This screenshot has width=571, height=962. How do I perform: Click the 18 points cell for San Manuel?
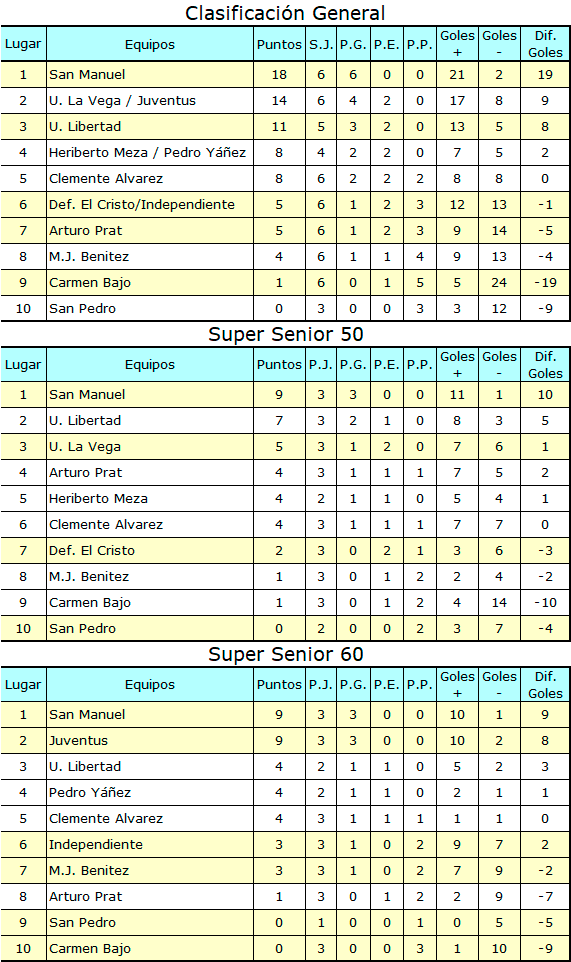pyautogui.click(x=279, y=74)
